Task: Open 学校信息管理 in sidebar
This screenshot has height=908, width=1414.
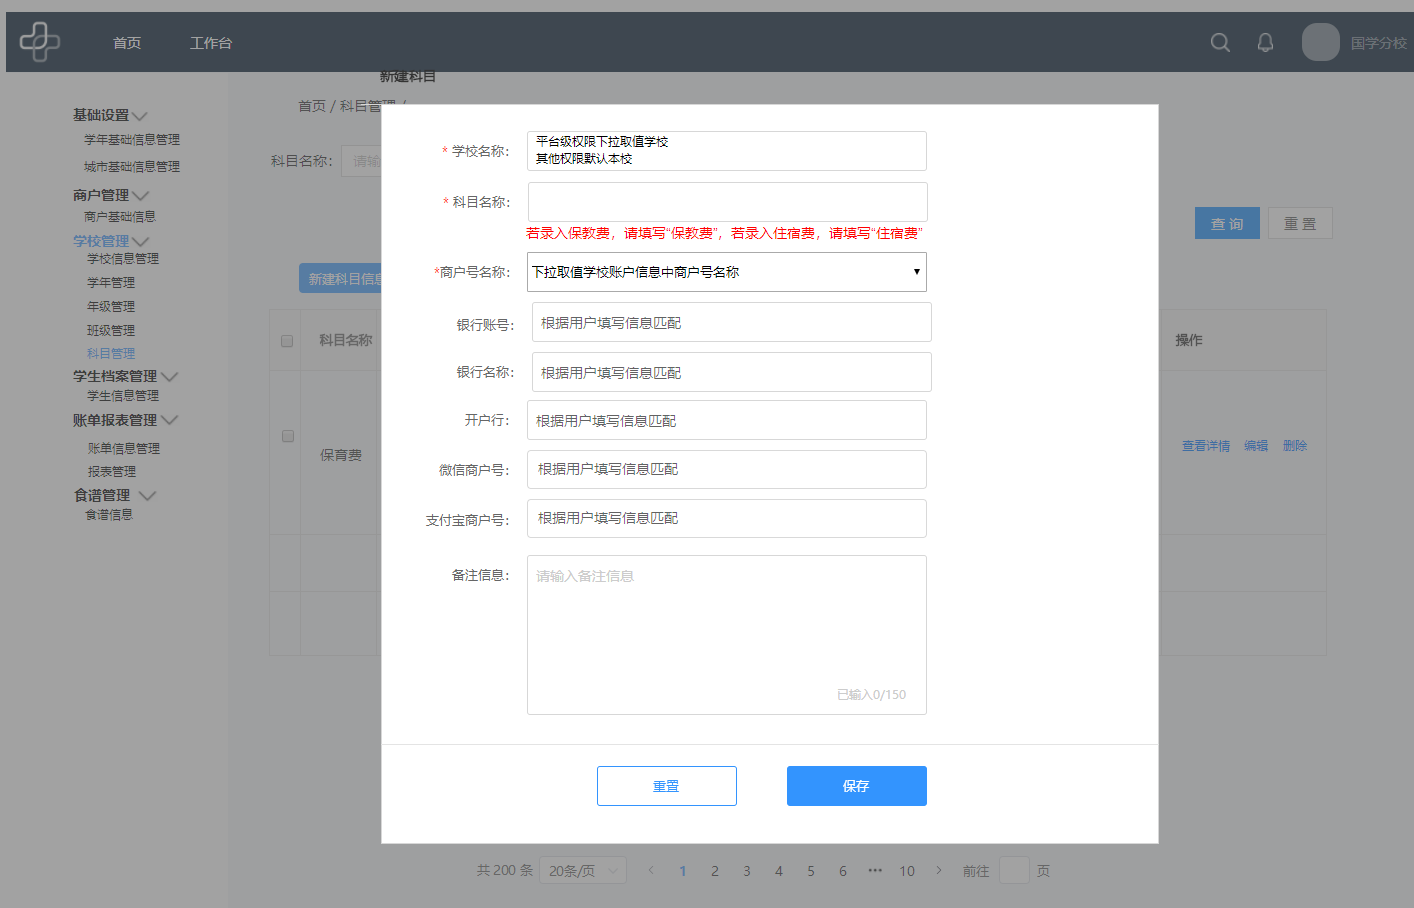Action: click(123, 259)
